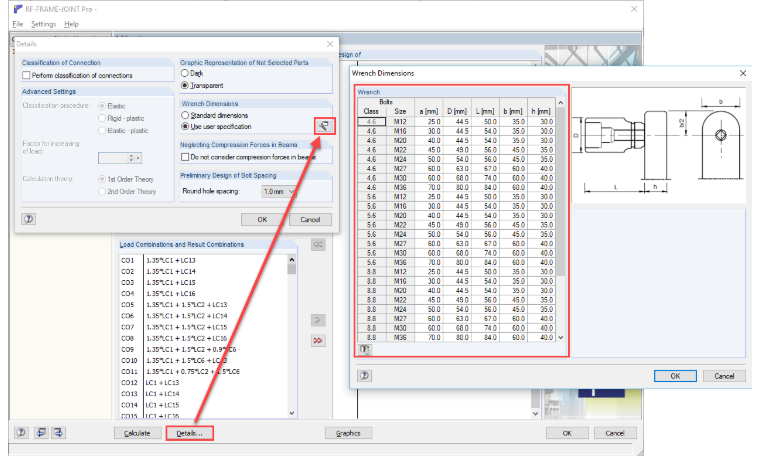The height and width of the screenshot is (456, 760).
Task: Click Size column header in wrench table
Action: point(400,111)
